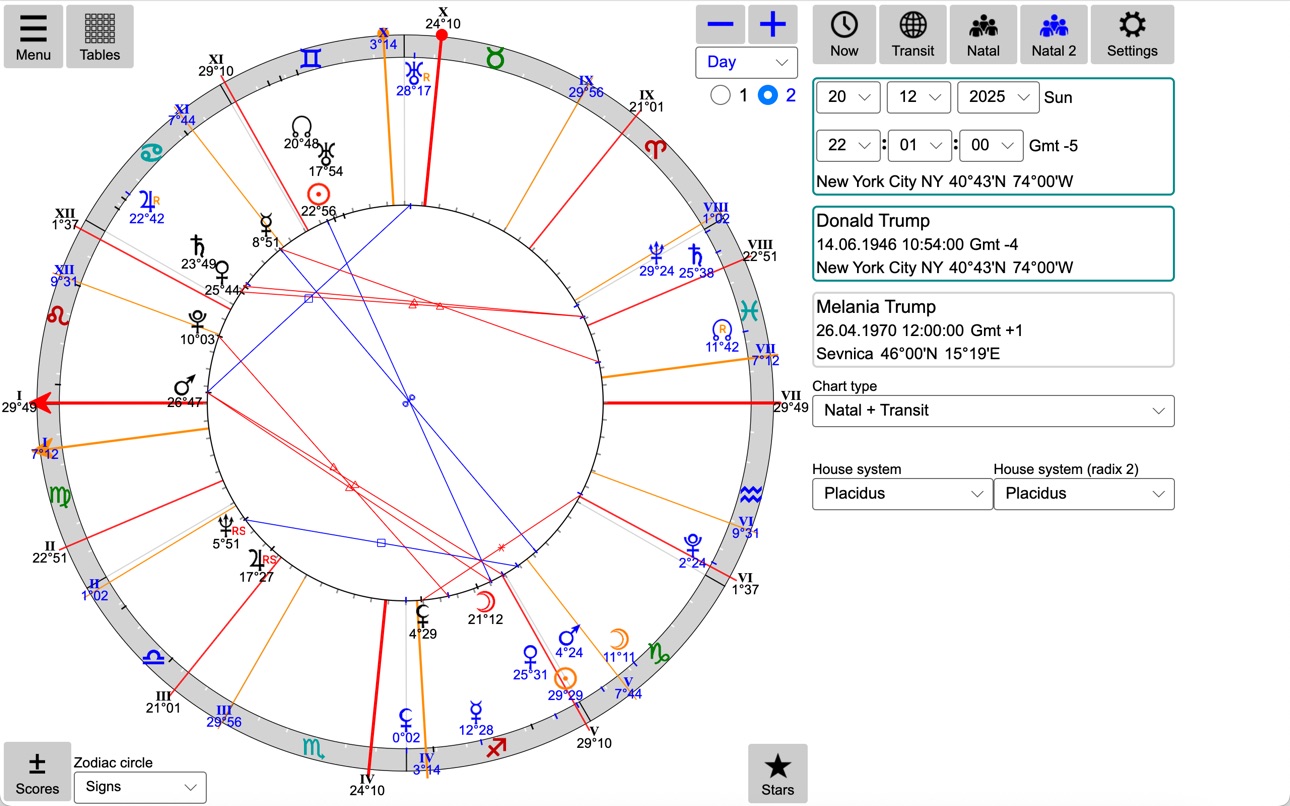
Task: Open the seconds dropdown showing 00
Action: tap(991, 145)
